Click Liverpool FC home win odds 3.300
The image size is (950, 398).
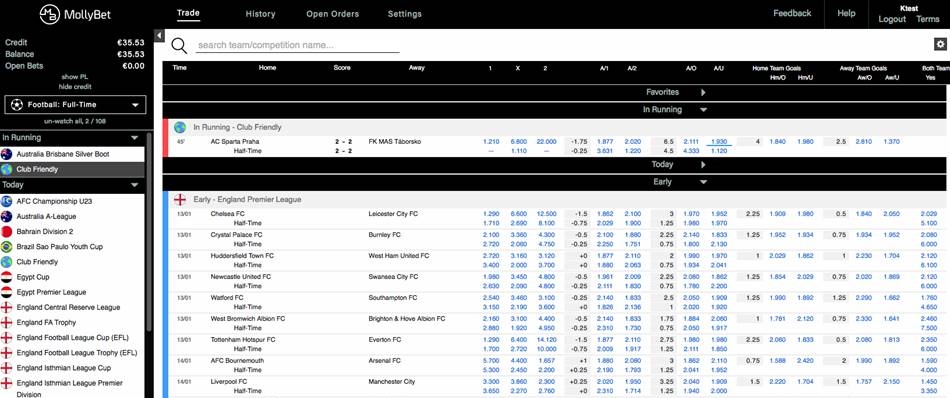[x=490, y=382]
